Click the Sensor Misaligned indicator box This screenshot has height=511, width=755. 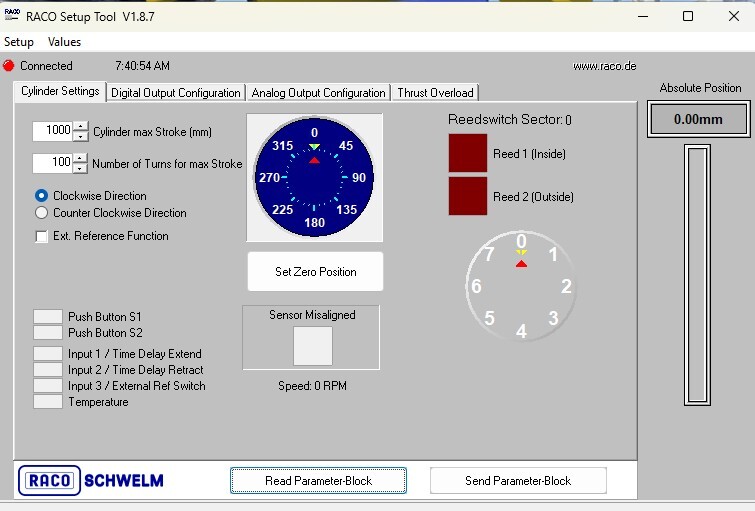tap(312, 346)
